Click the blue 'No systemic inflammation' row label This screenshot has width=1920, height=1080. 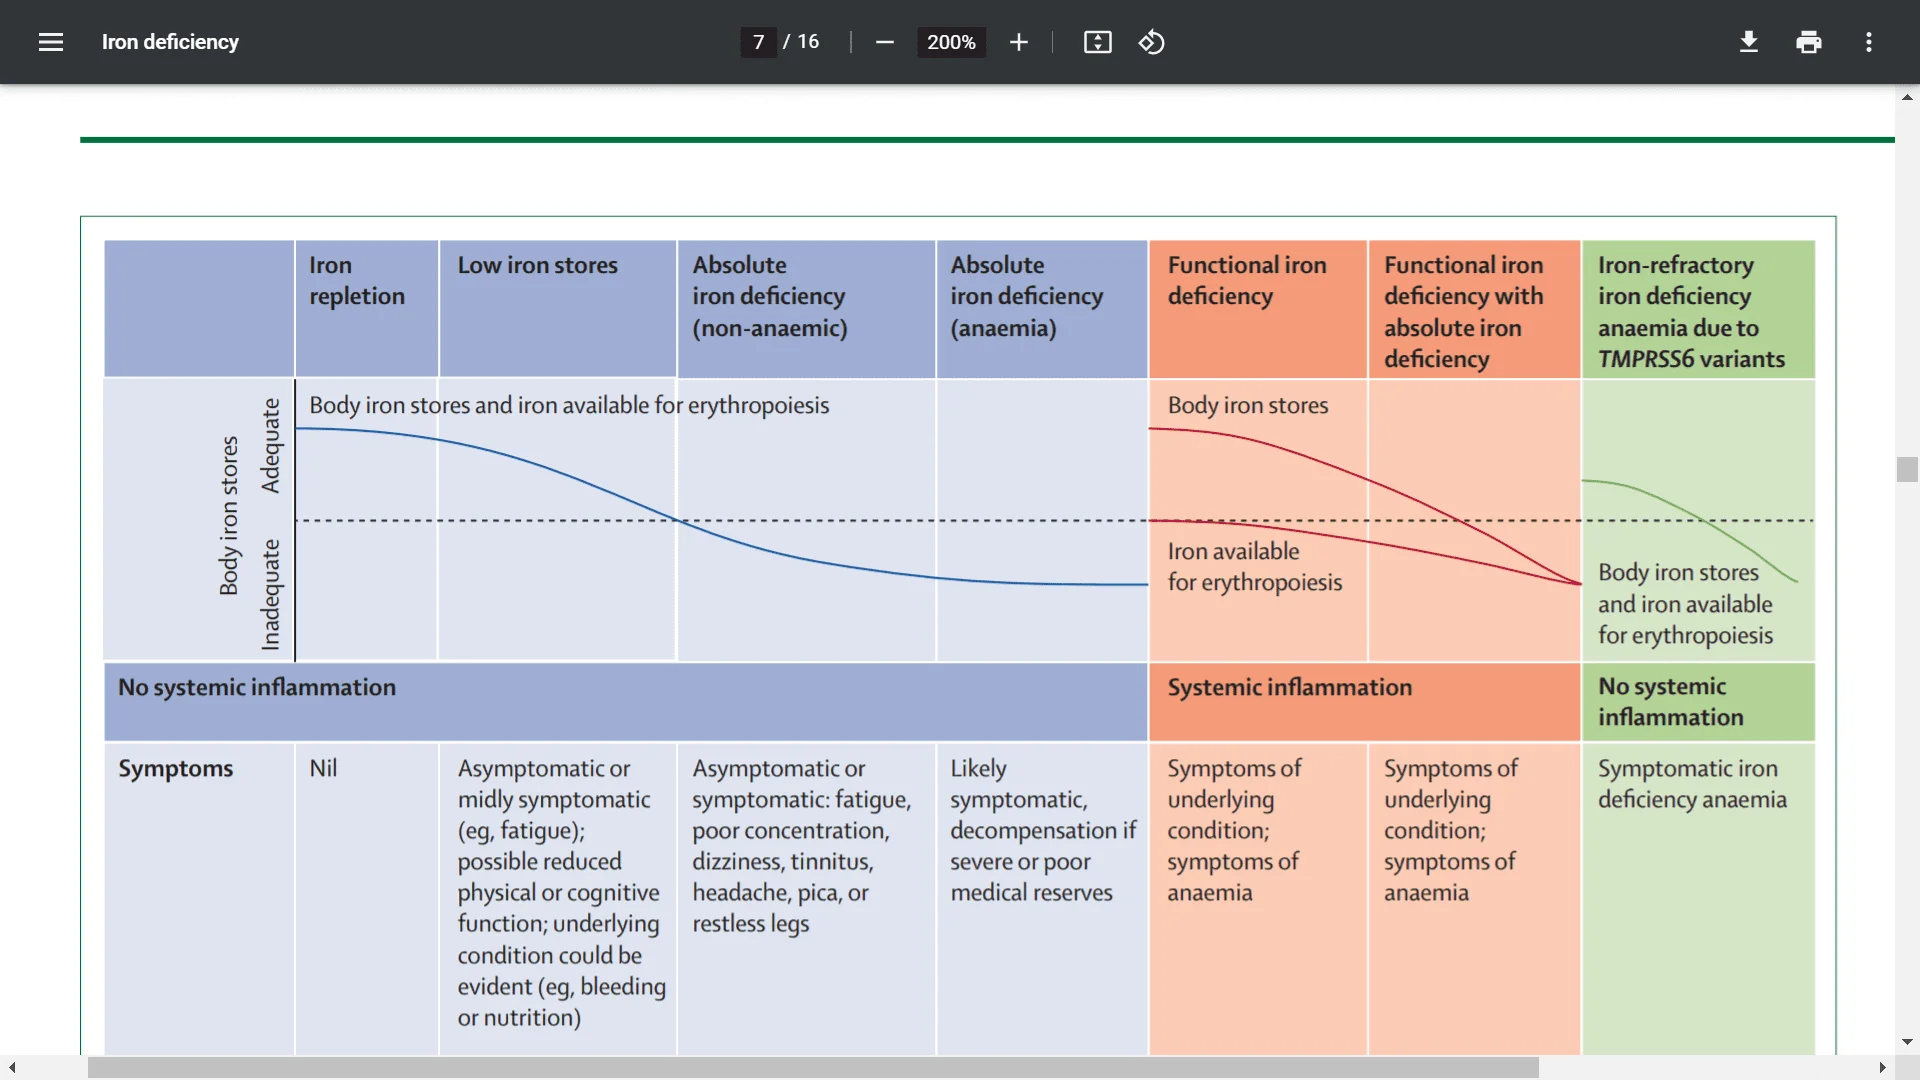(x=257, y=687)
